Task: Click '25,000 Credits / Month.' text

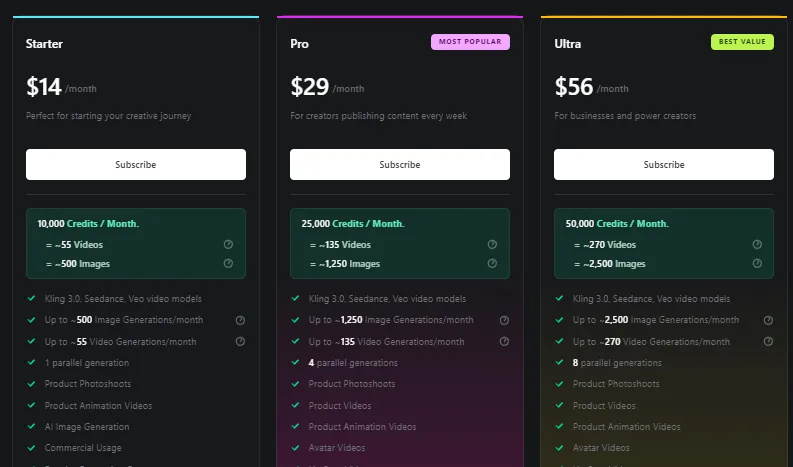Action: coord(353,224)
